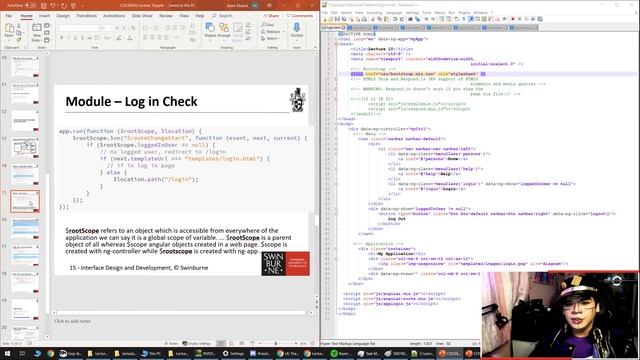Collapse the <body> fold marker in Notepad++

336,124
